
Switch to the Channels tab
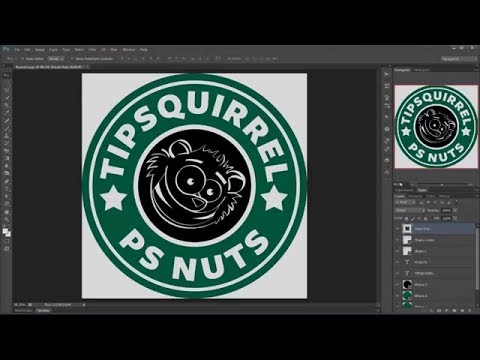pyautogui.click(x=415, y=196)
